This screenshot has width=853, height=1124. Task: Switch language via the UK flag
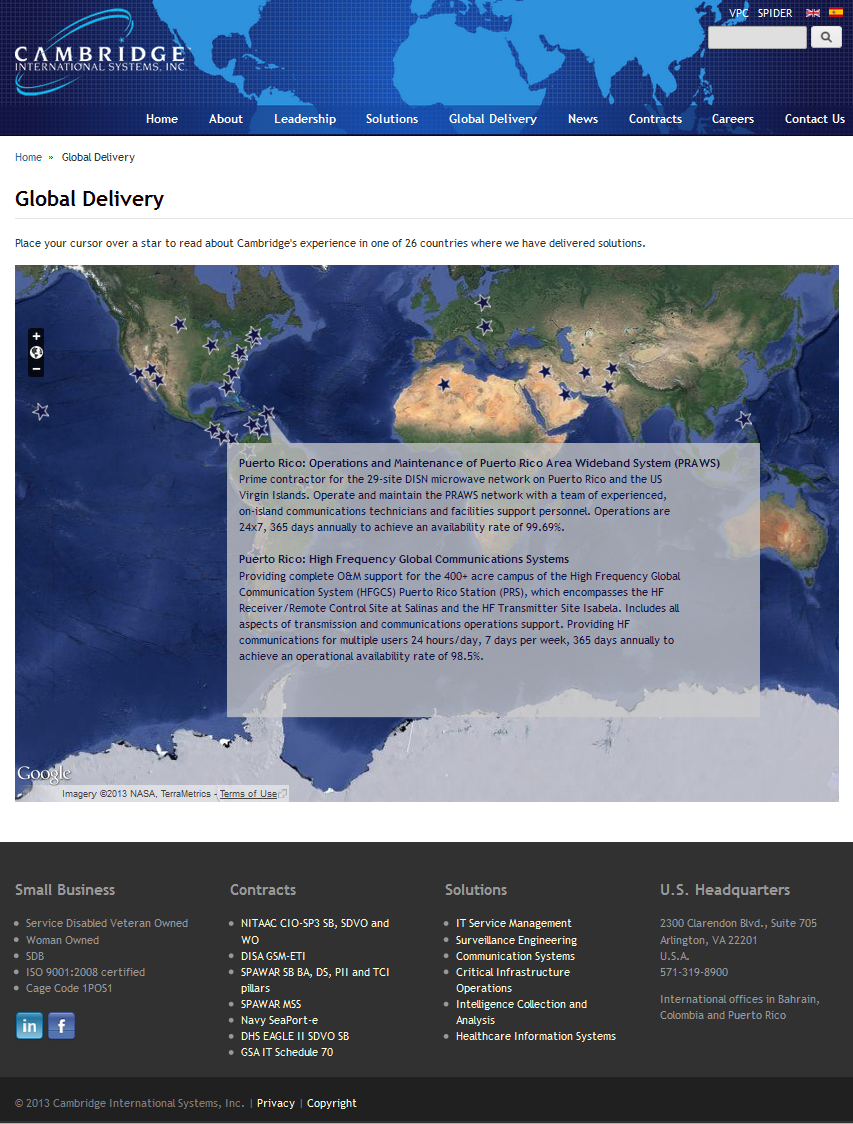[813, 13]
